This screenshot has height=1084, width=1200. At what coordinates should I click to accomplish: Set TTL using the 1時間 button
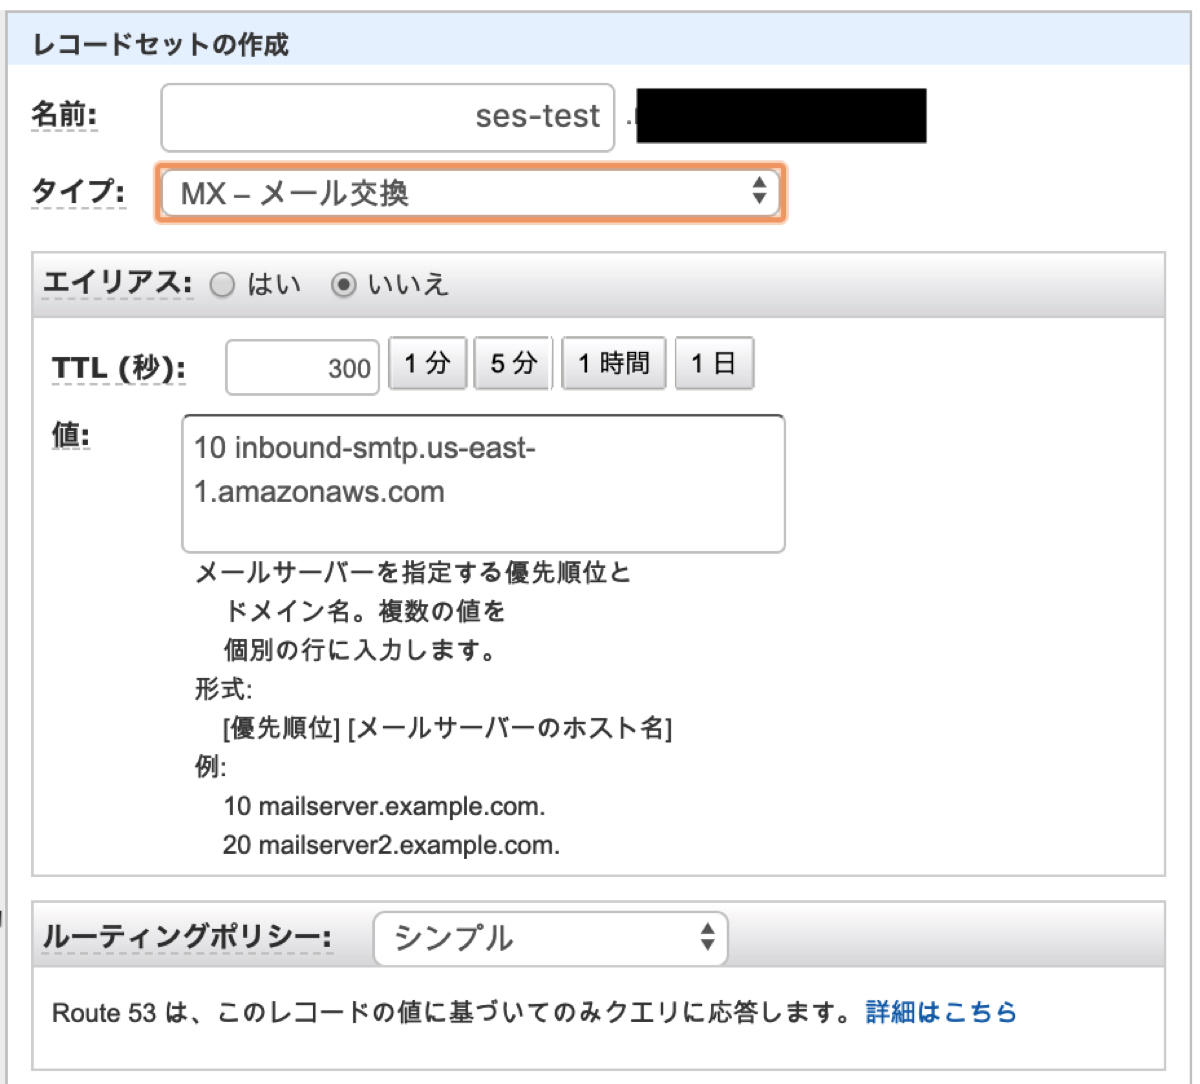tap(613, 363)
